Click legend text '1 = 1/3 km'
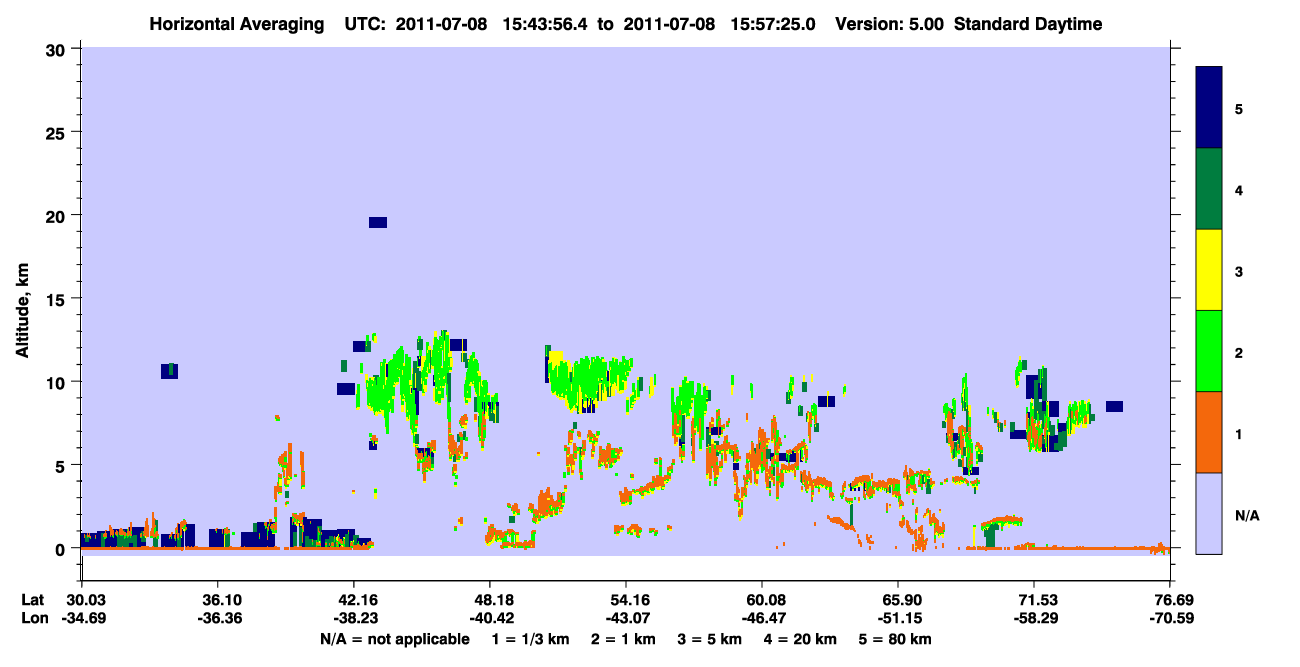1300x667 pixels. pyautogui.click(x=529, y=639)
